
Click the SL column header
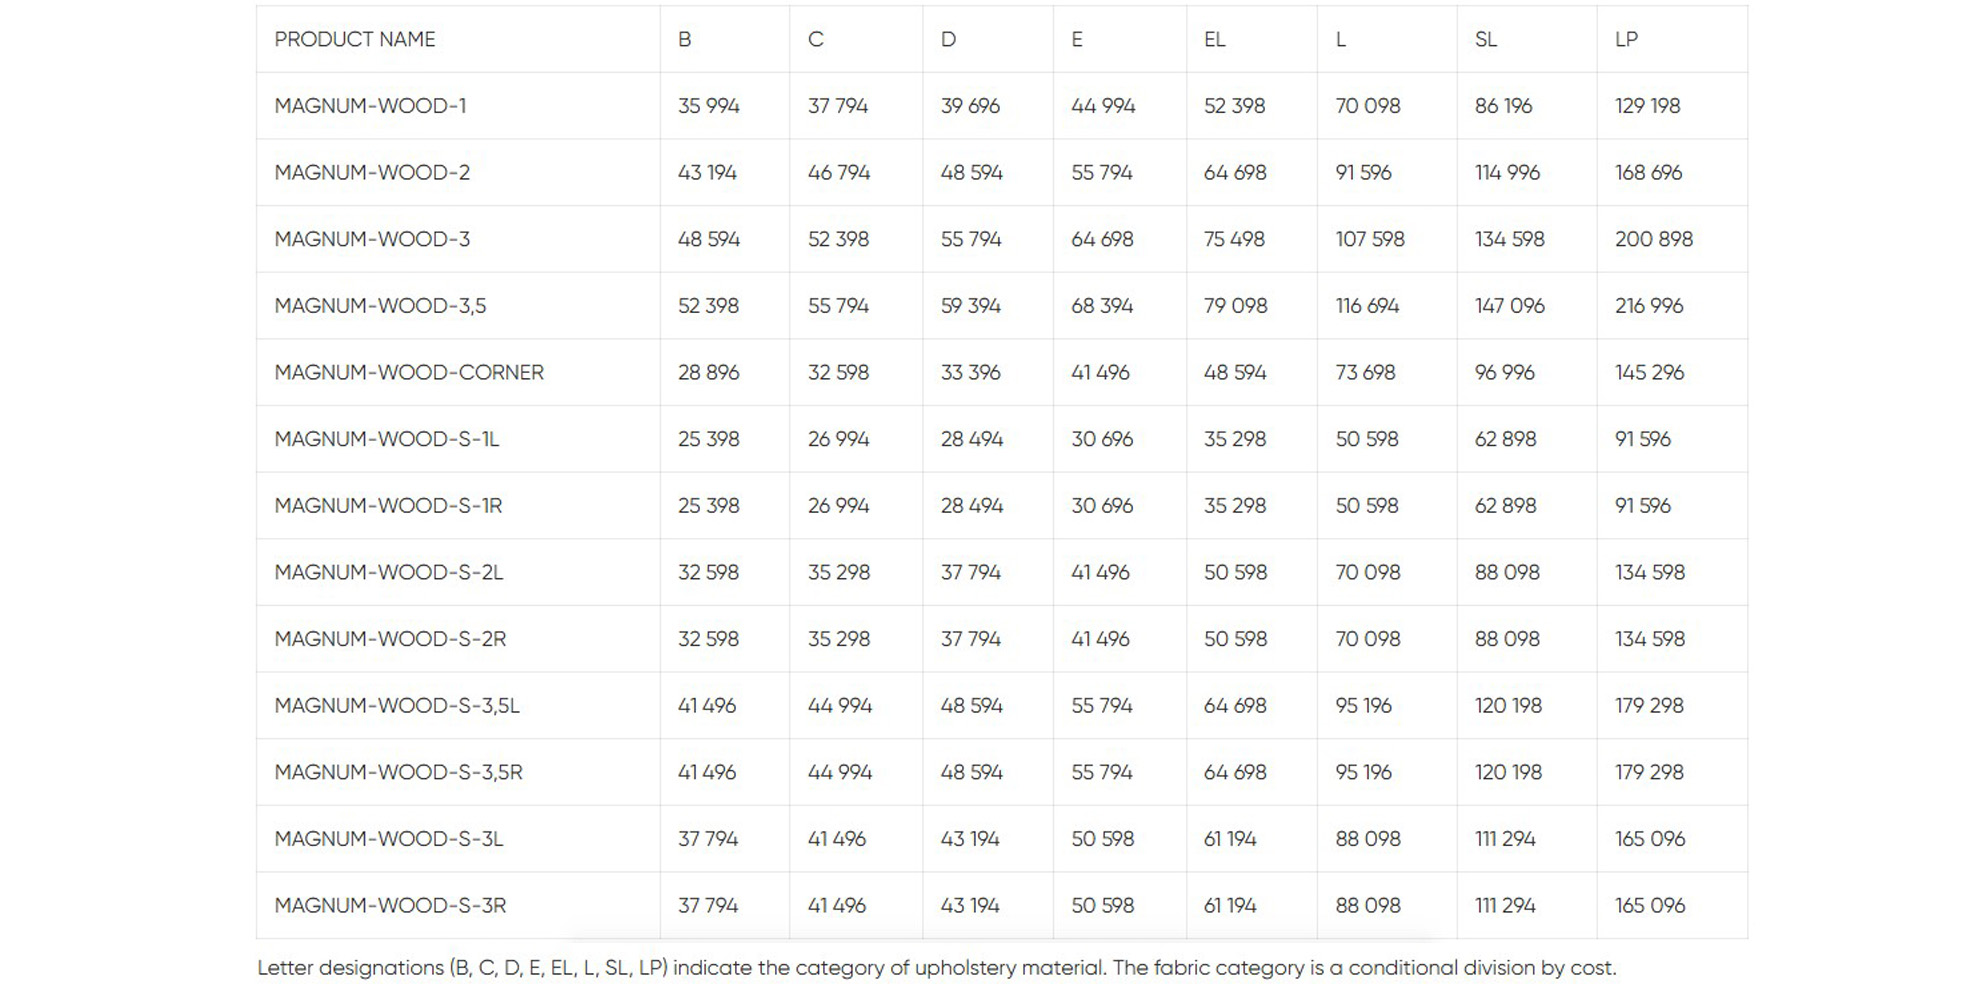pyautogui.click(x=1485, y=39)
